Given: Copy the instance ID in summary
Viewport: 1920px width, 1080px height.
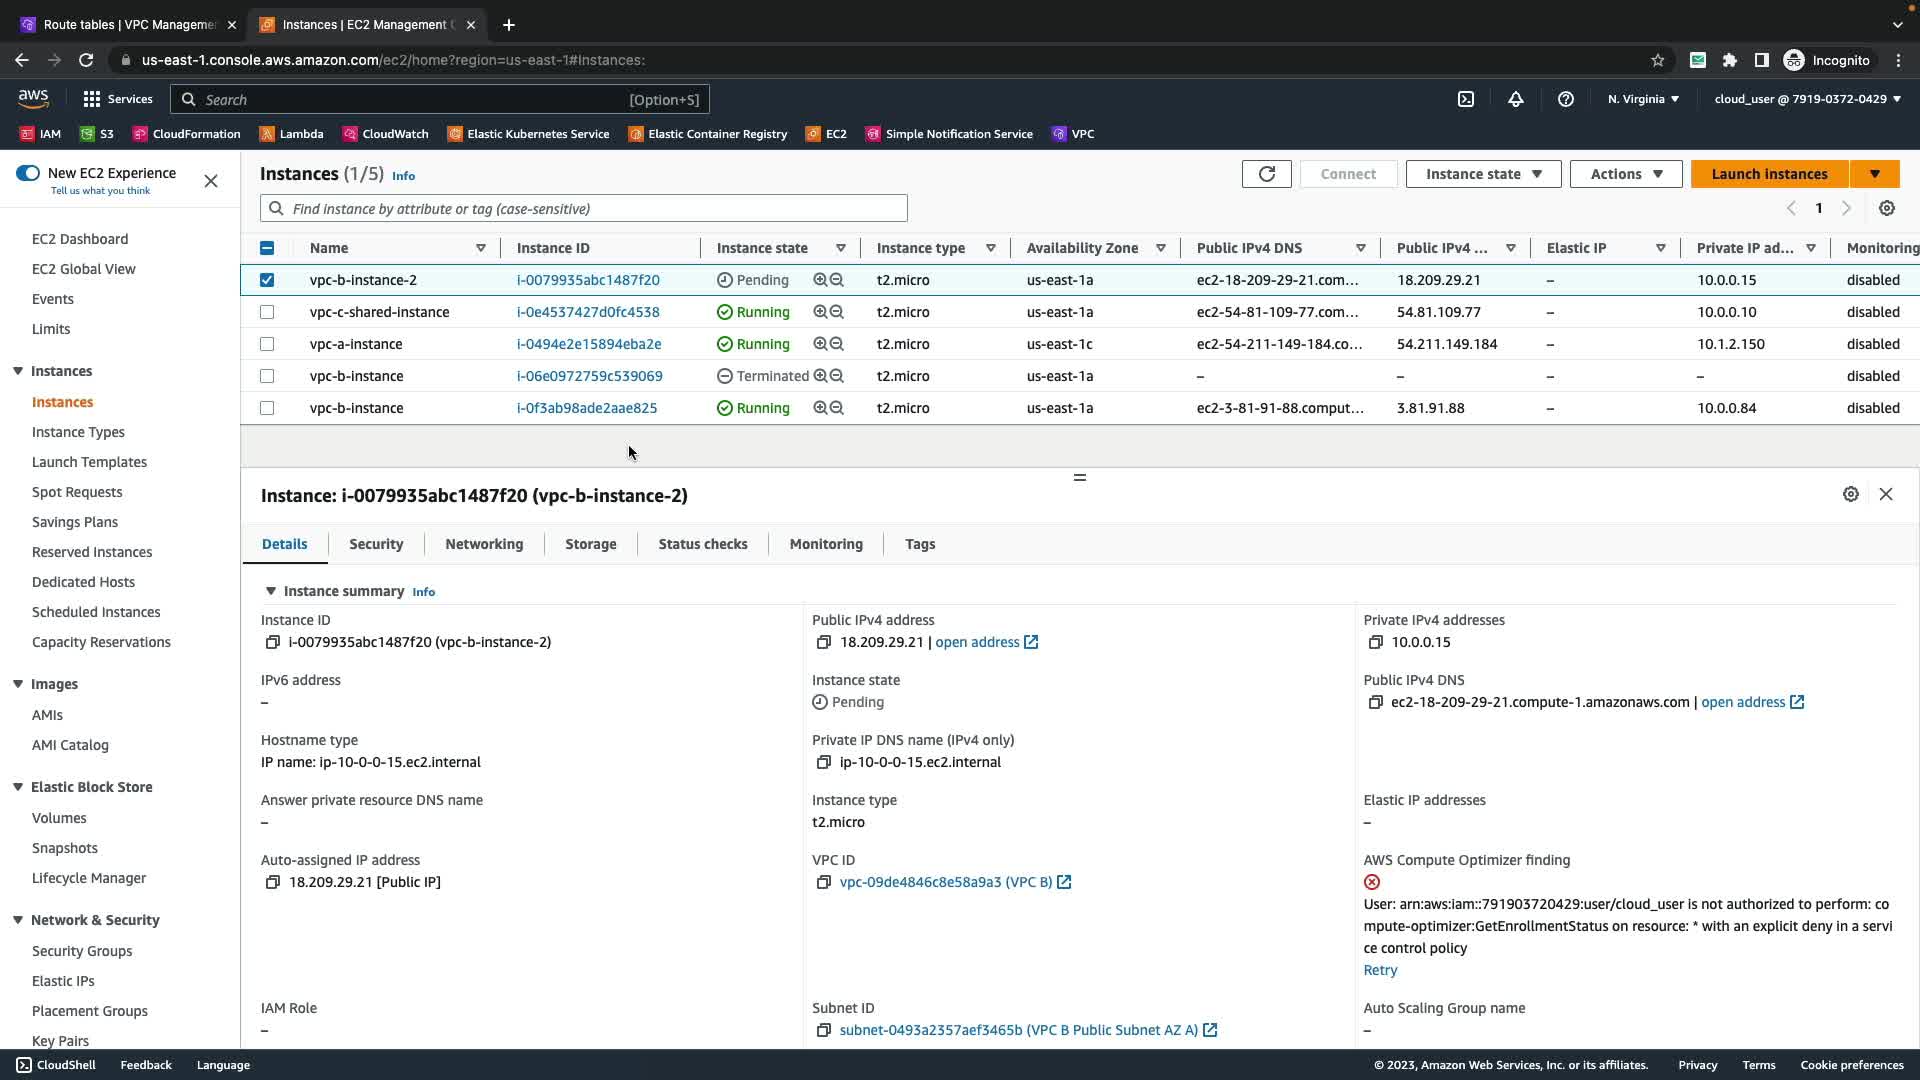Looking at the screenshot, I should click(x=272, y=642).
